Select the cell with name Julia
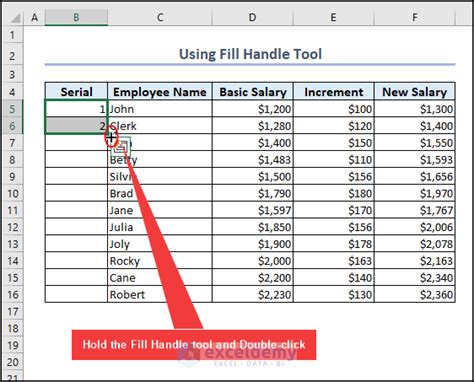This screenshot has height=382, width=474. 160,227
